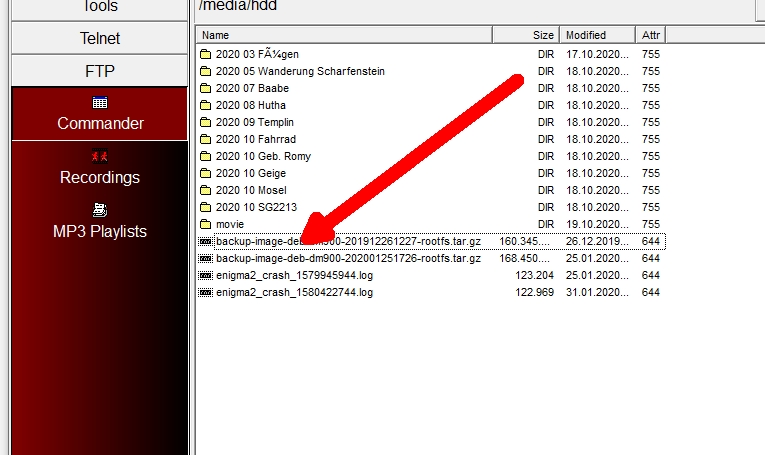Sort by the Modified column header
This screenshot has height=455, width=765.
597,35
